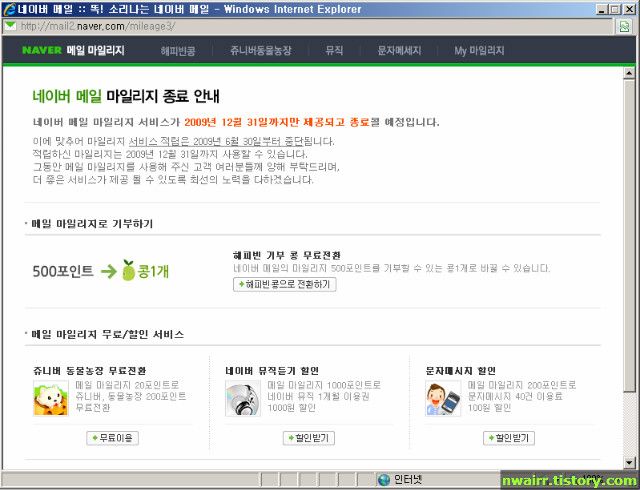640x490 pixels.
Task: Go to My 마일리지 tab
Action: pyautogui.click(x=479, y=51)
